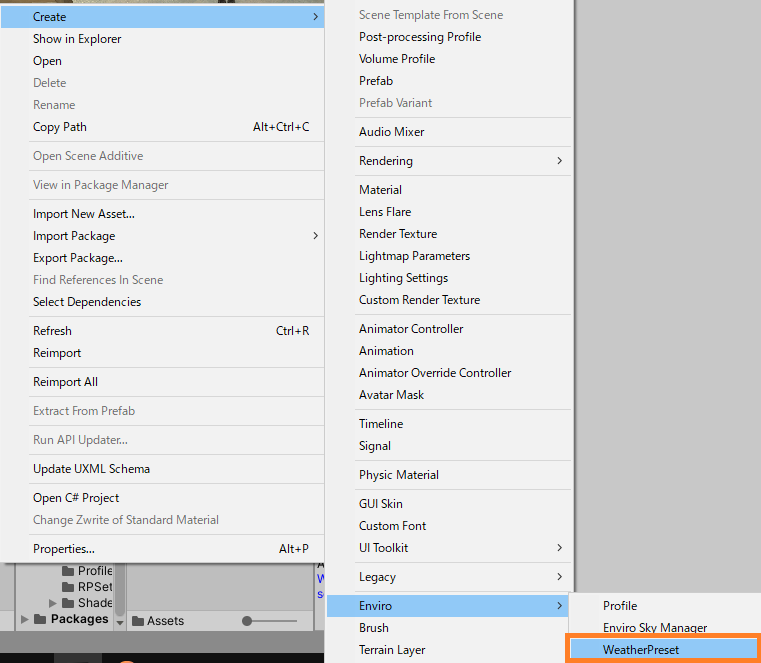Expand the Packages folder tree
This screenshot has width=761, height=663.
coord(24,619)
